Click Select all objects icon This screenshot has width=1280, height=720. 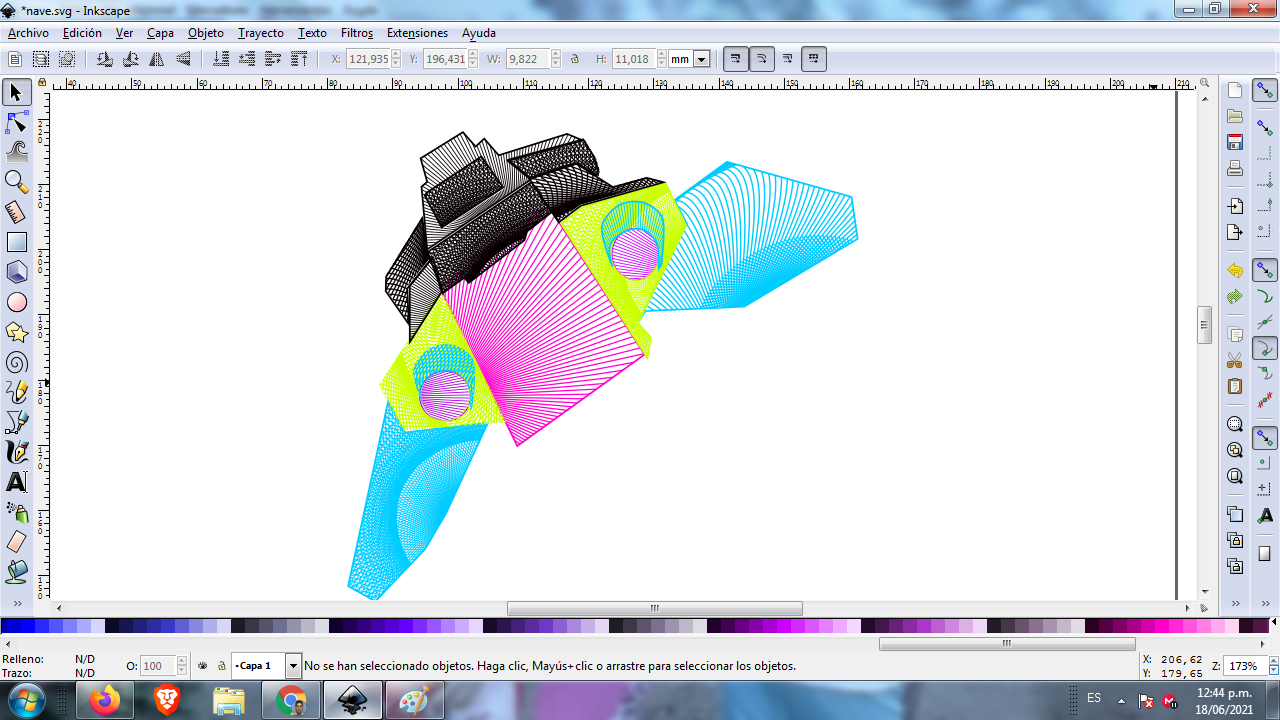15,59
